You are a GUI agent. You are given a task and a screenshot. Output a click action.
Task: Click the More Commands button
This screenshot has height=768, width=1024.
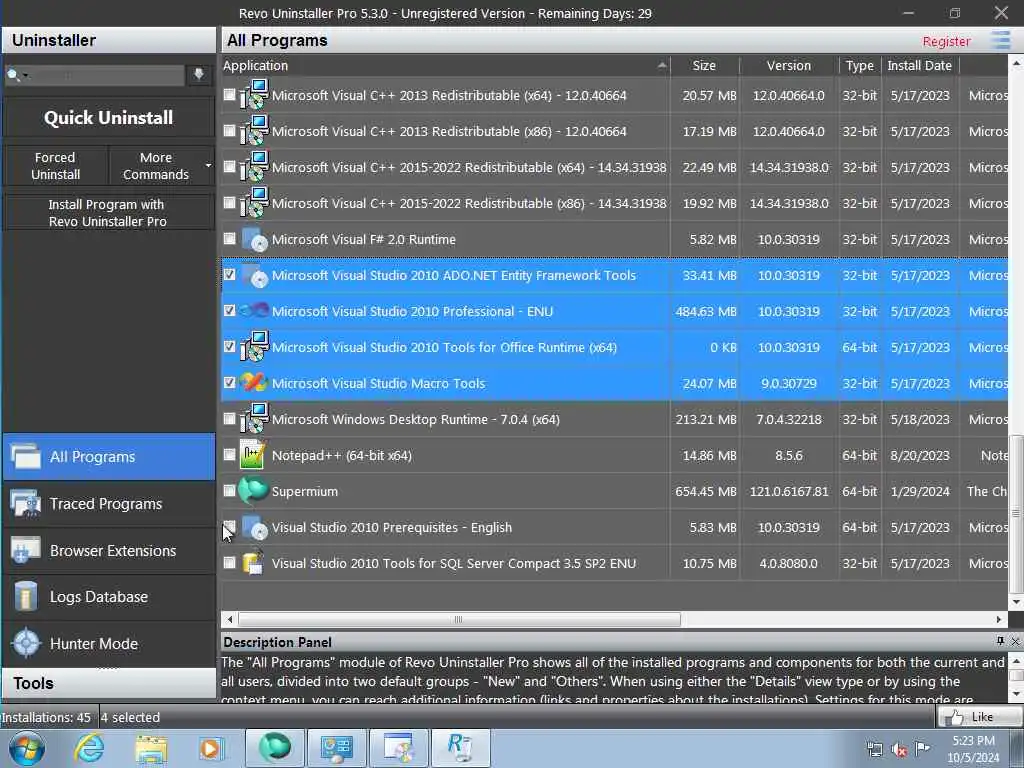[x=156, y=166]
